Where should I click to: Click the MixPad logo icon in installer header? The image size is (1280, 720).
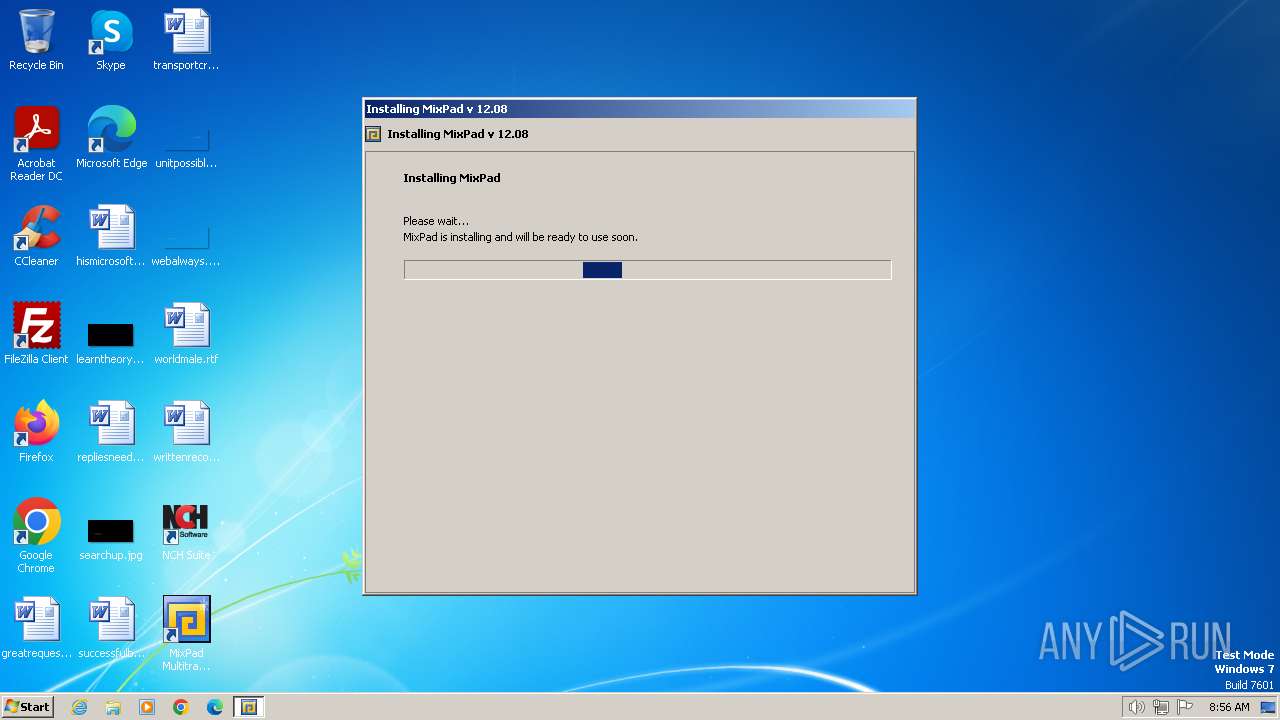pos(373,134)
